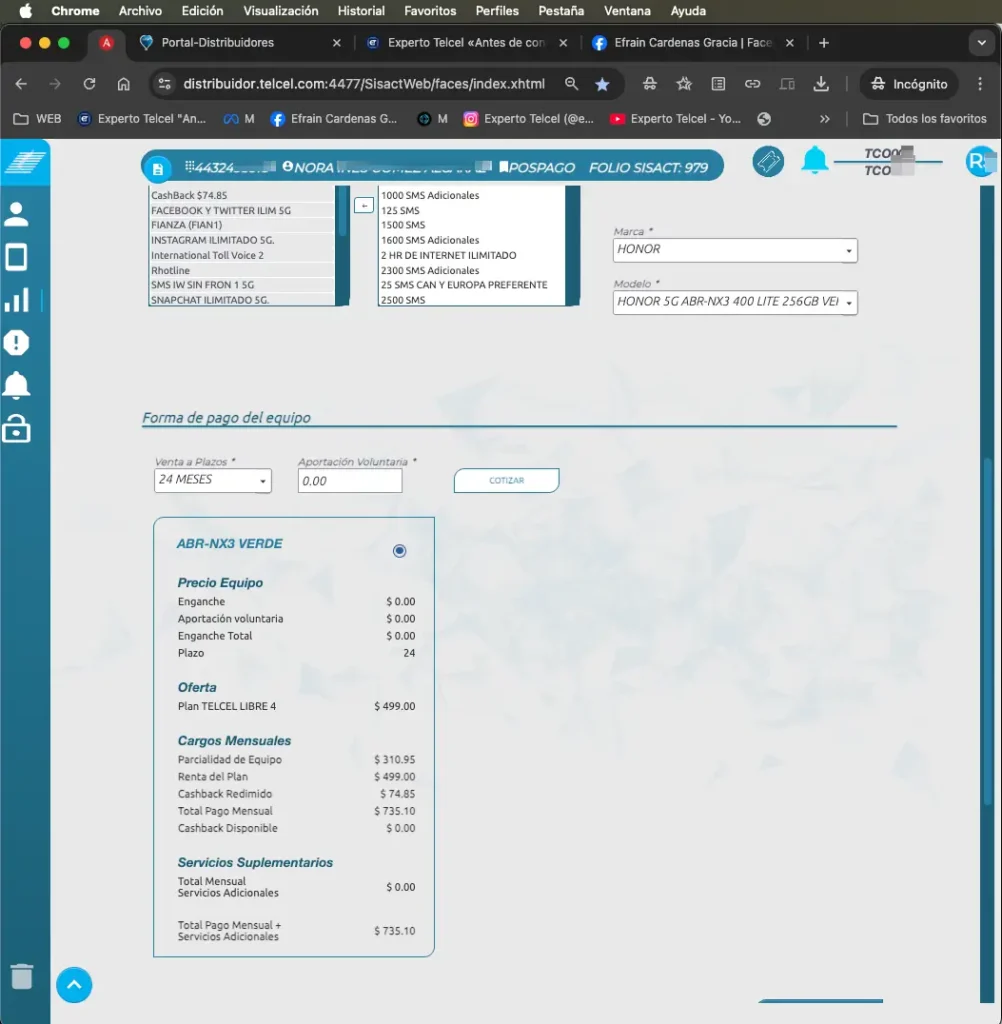Click the bookmark star icon
1002x1024 pixels.
coord(602,84)
